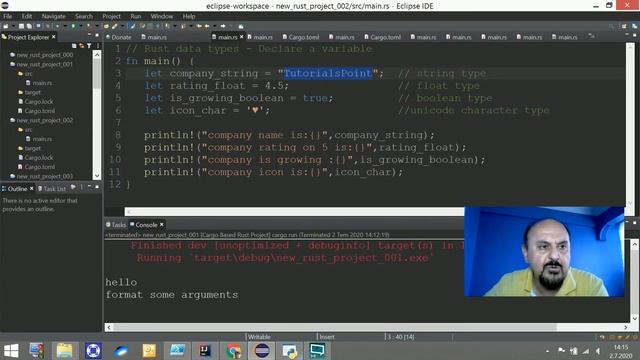Click the Debug toolbar icon
The width and height of the screenshot is (640, 360).
tap(58, 26)
